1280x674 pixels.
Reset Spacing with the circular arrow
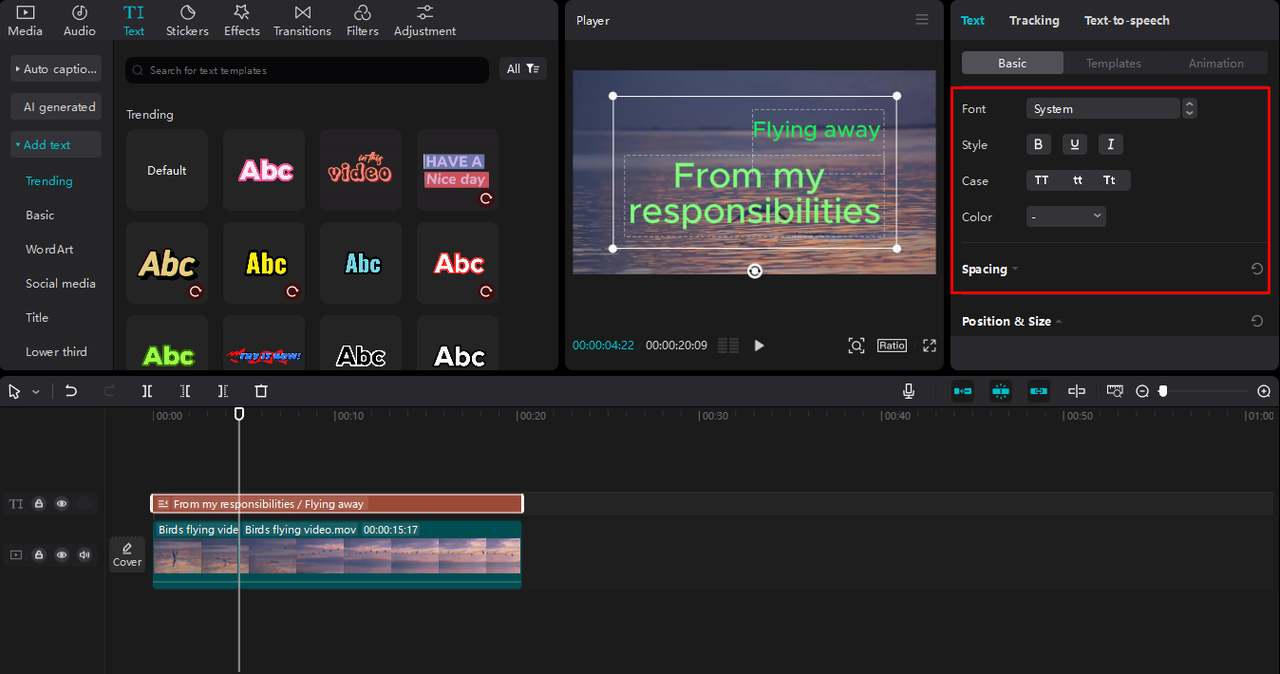pyautogui.click(x=1257, y=269)
